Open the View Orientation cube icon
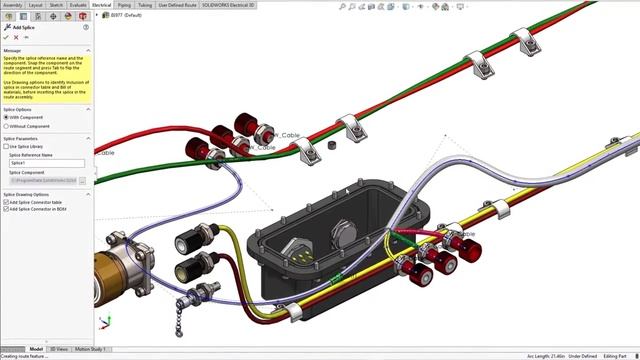This screenshot has height=360, width=640. [x=391, y=7]
